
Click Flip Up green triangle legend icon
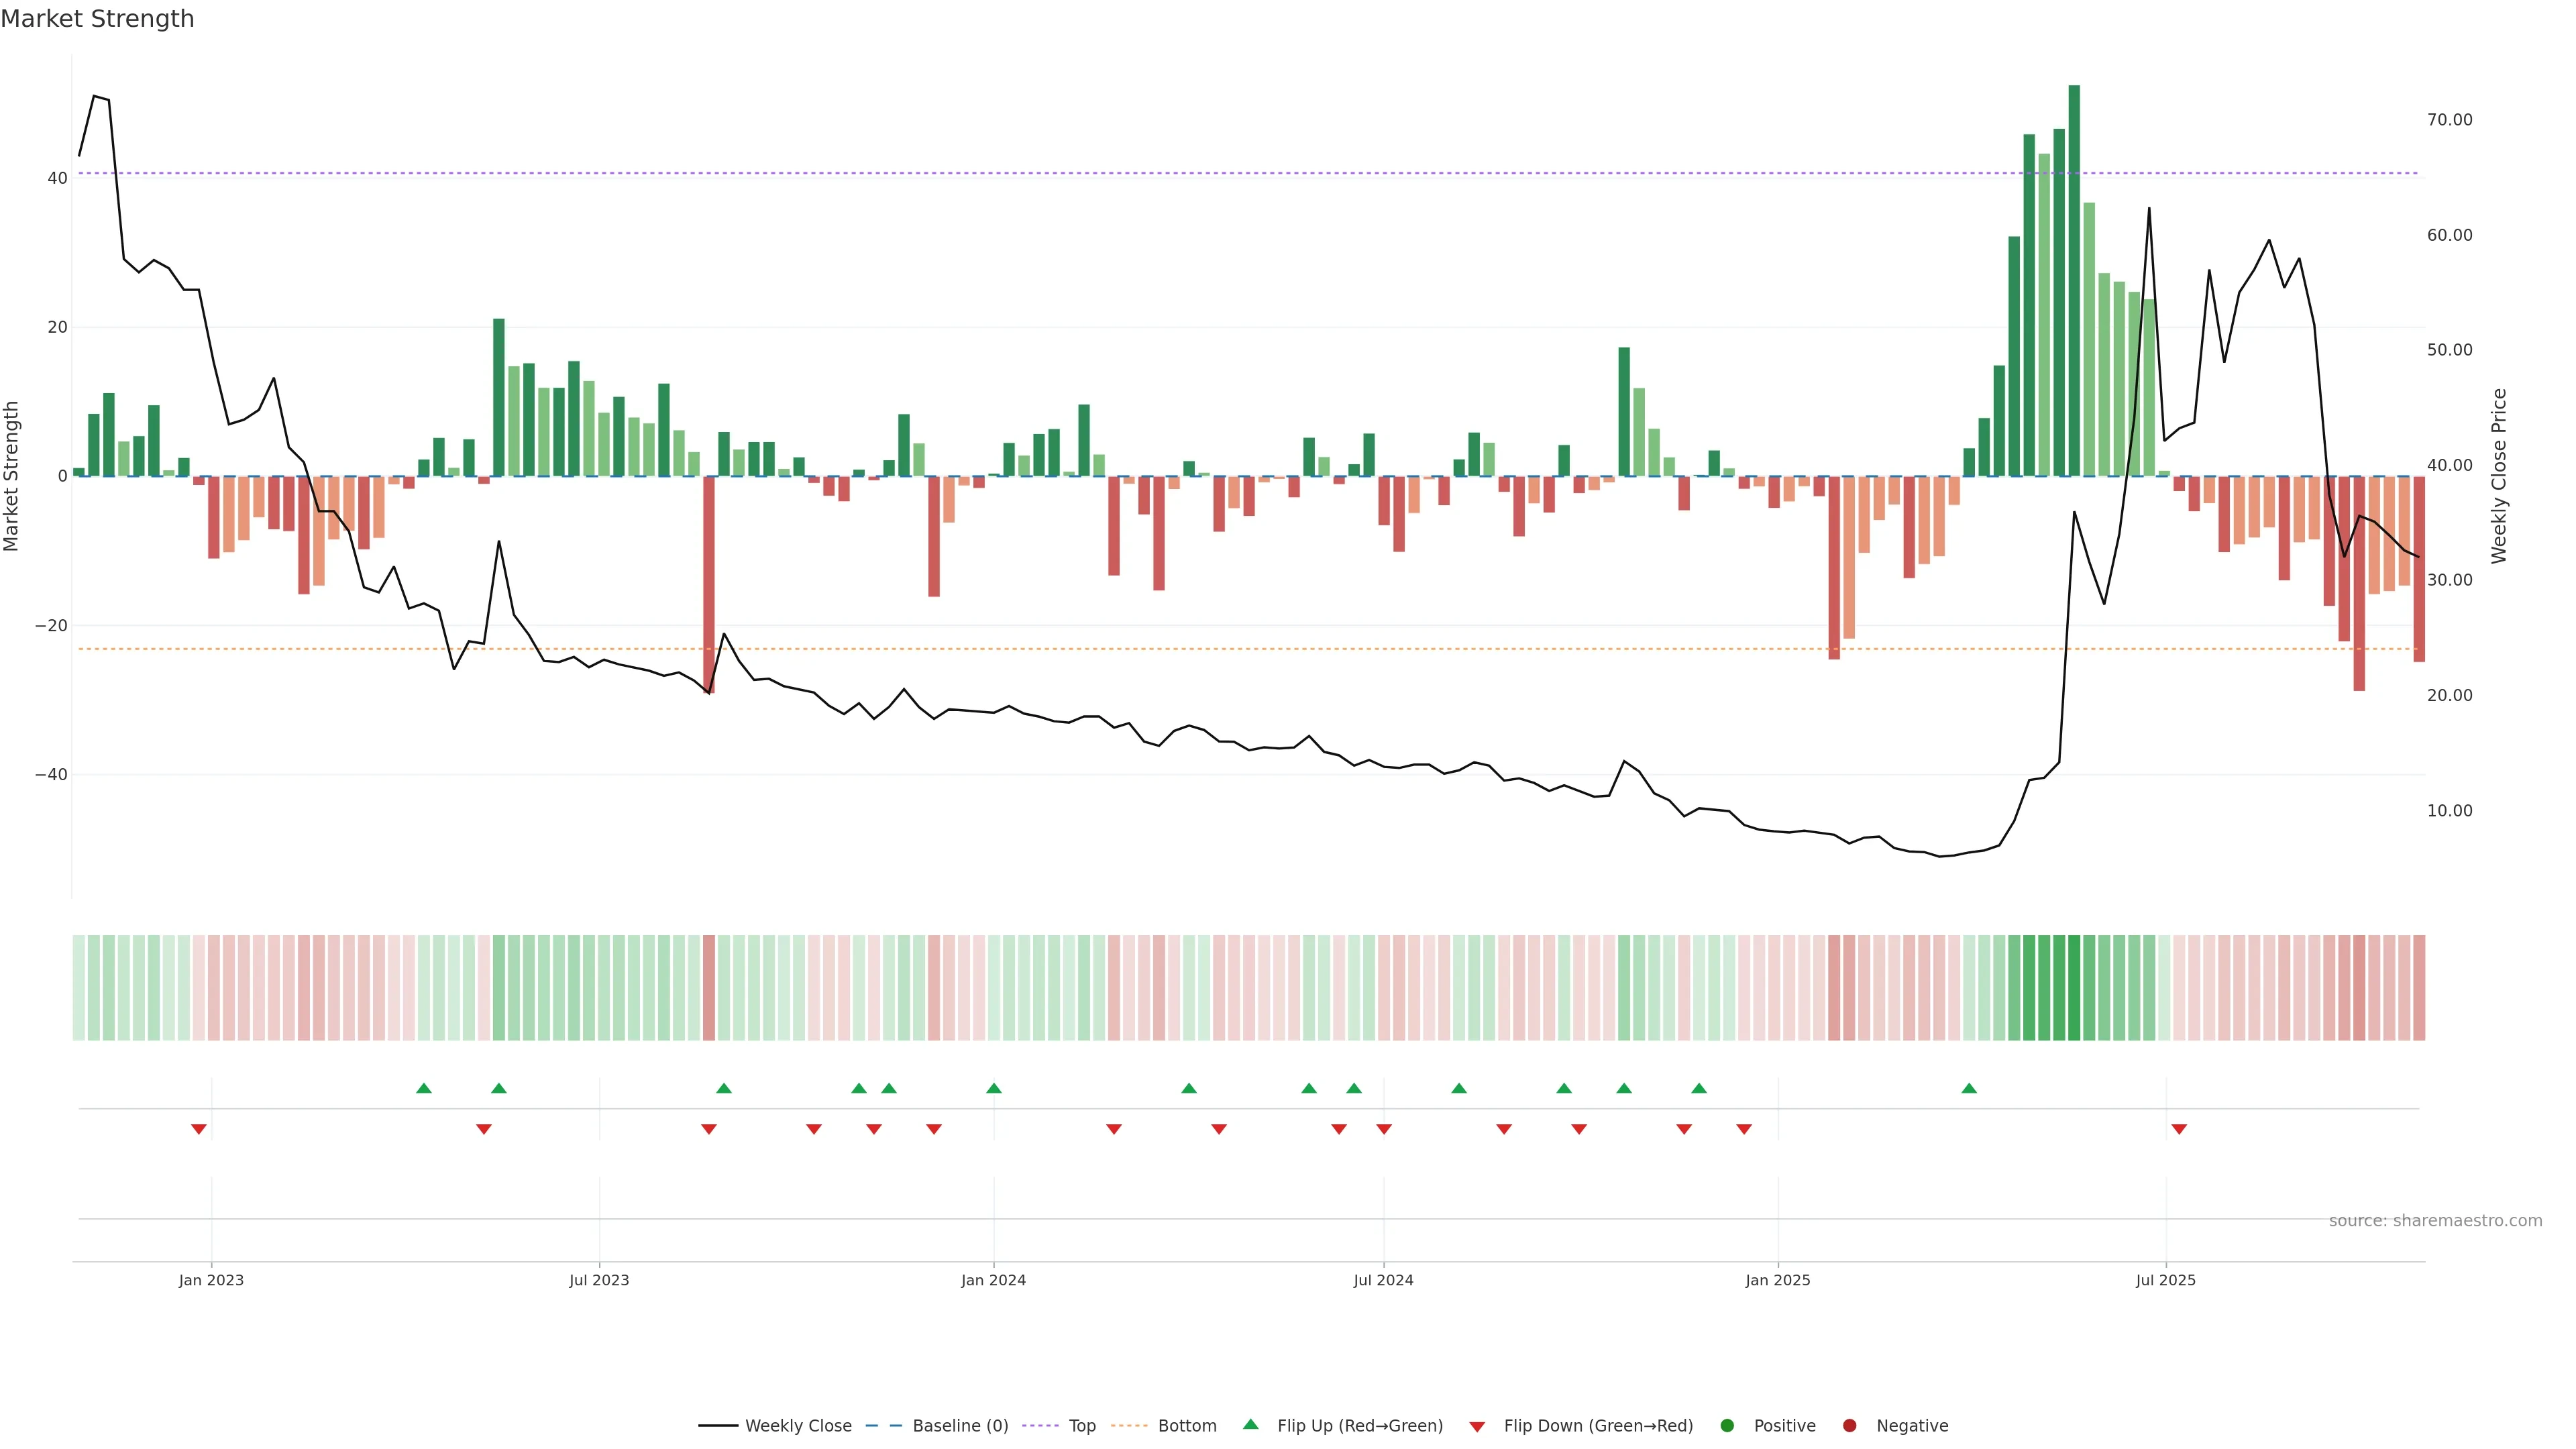click(x=1250, y=1424)
